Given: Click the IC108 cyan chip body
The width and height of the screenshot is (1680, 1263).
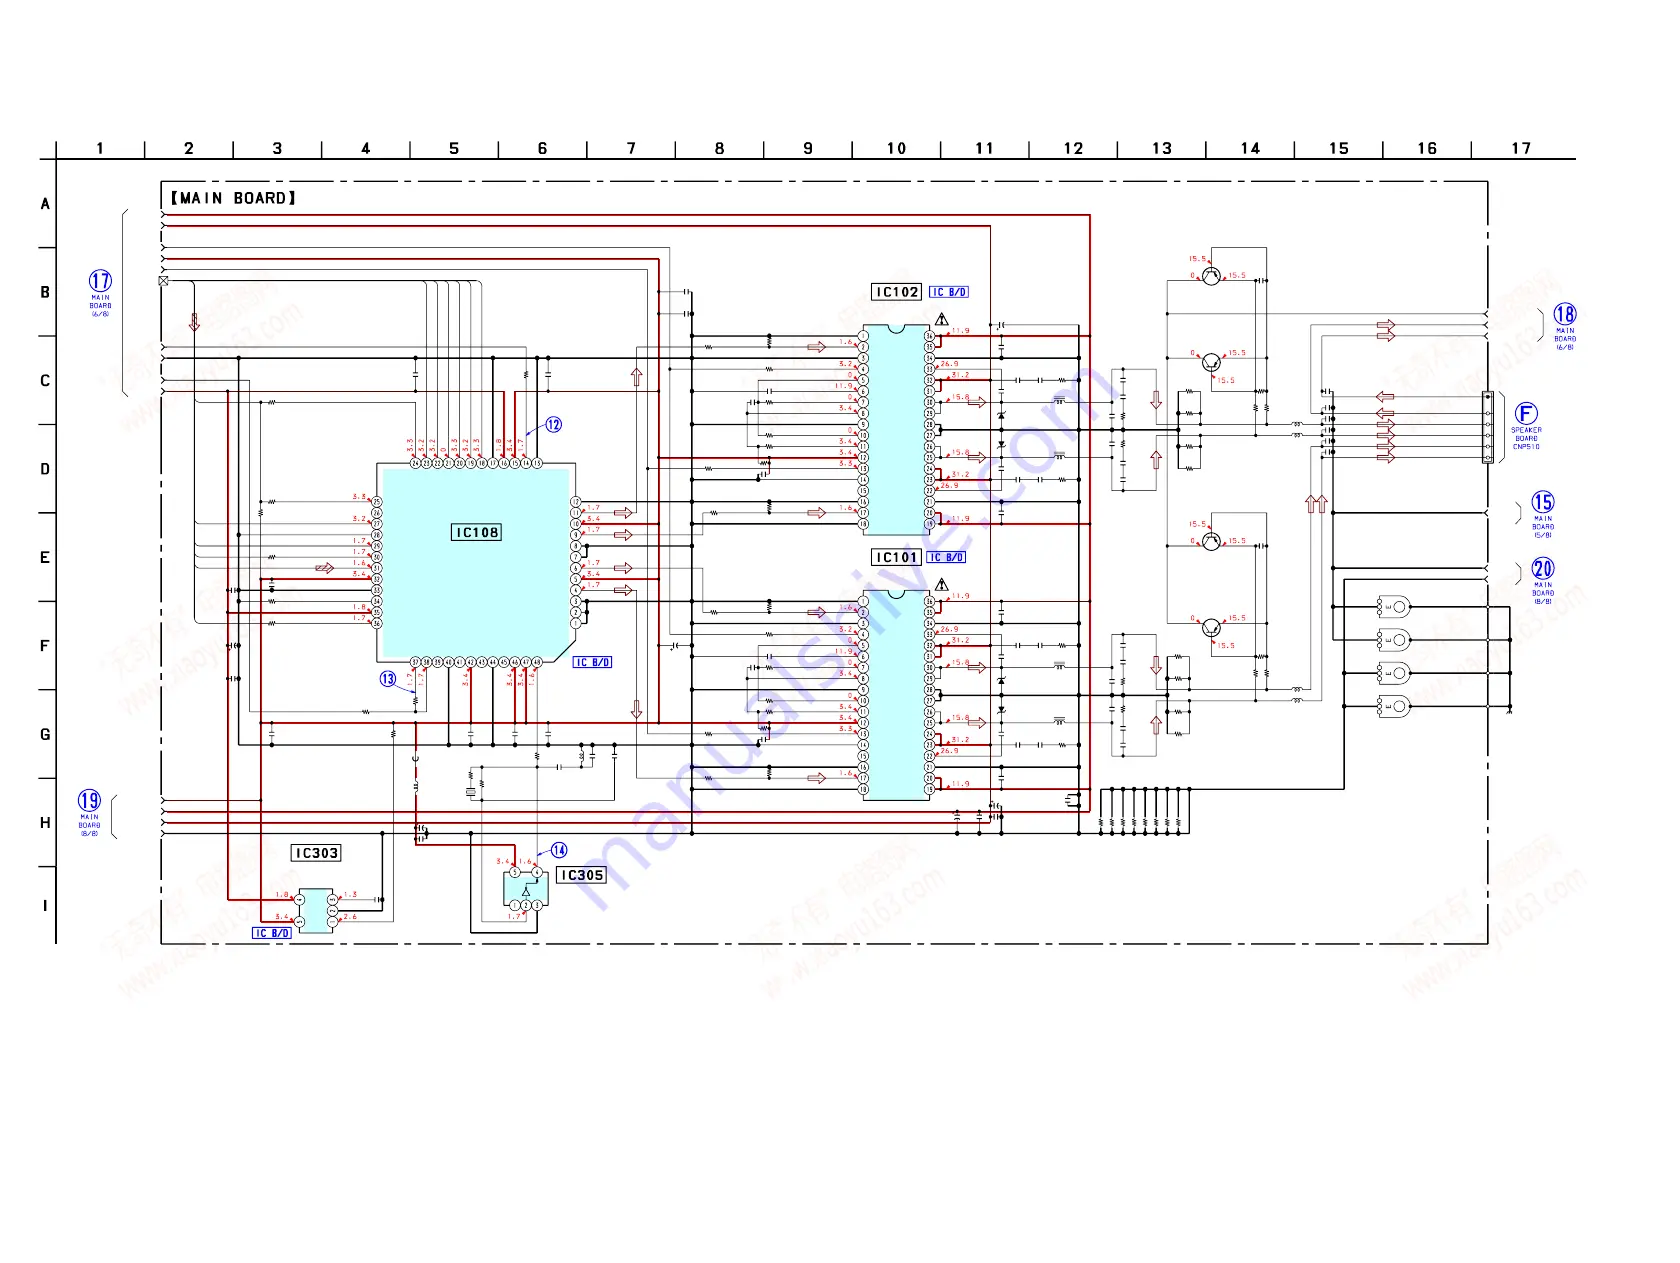Looking at the screenshot, I should [x=477, y=562].
